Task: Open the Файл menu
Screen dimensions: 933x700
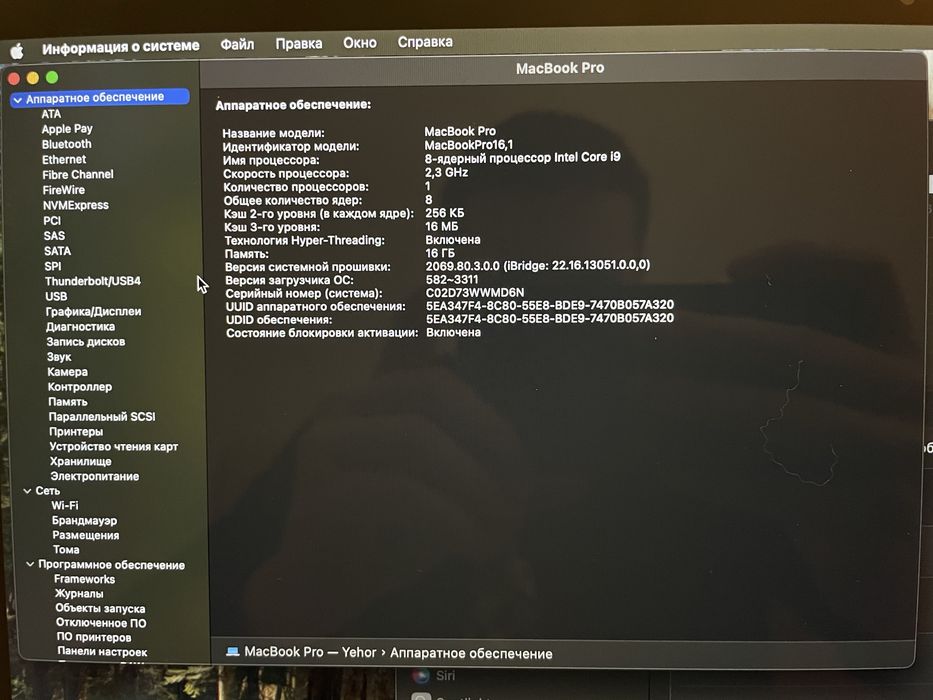Action: 237,44
